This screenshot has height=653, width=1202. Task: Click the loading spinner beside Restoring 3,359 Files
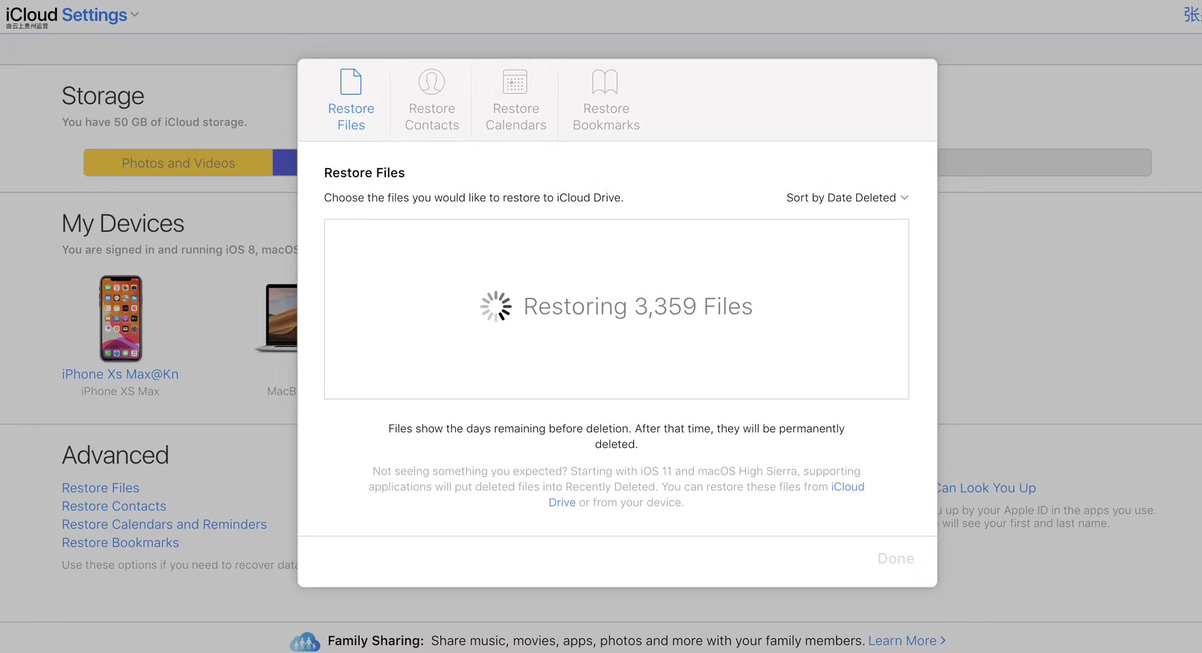point(496,307)
